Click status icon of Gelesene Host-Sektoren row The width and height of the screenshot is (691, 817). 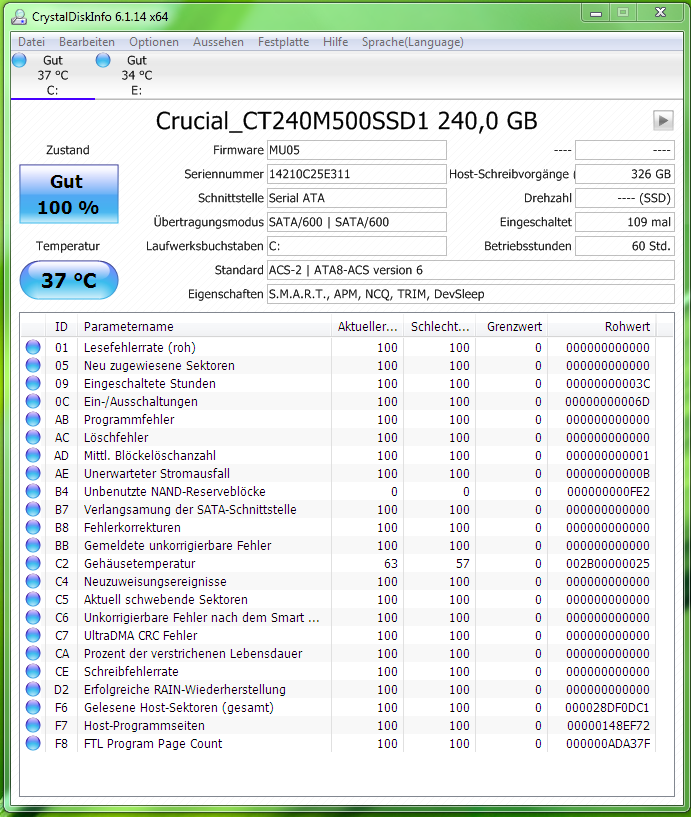coord(33,707)
